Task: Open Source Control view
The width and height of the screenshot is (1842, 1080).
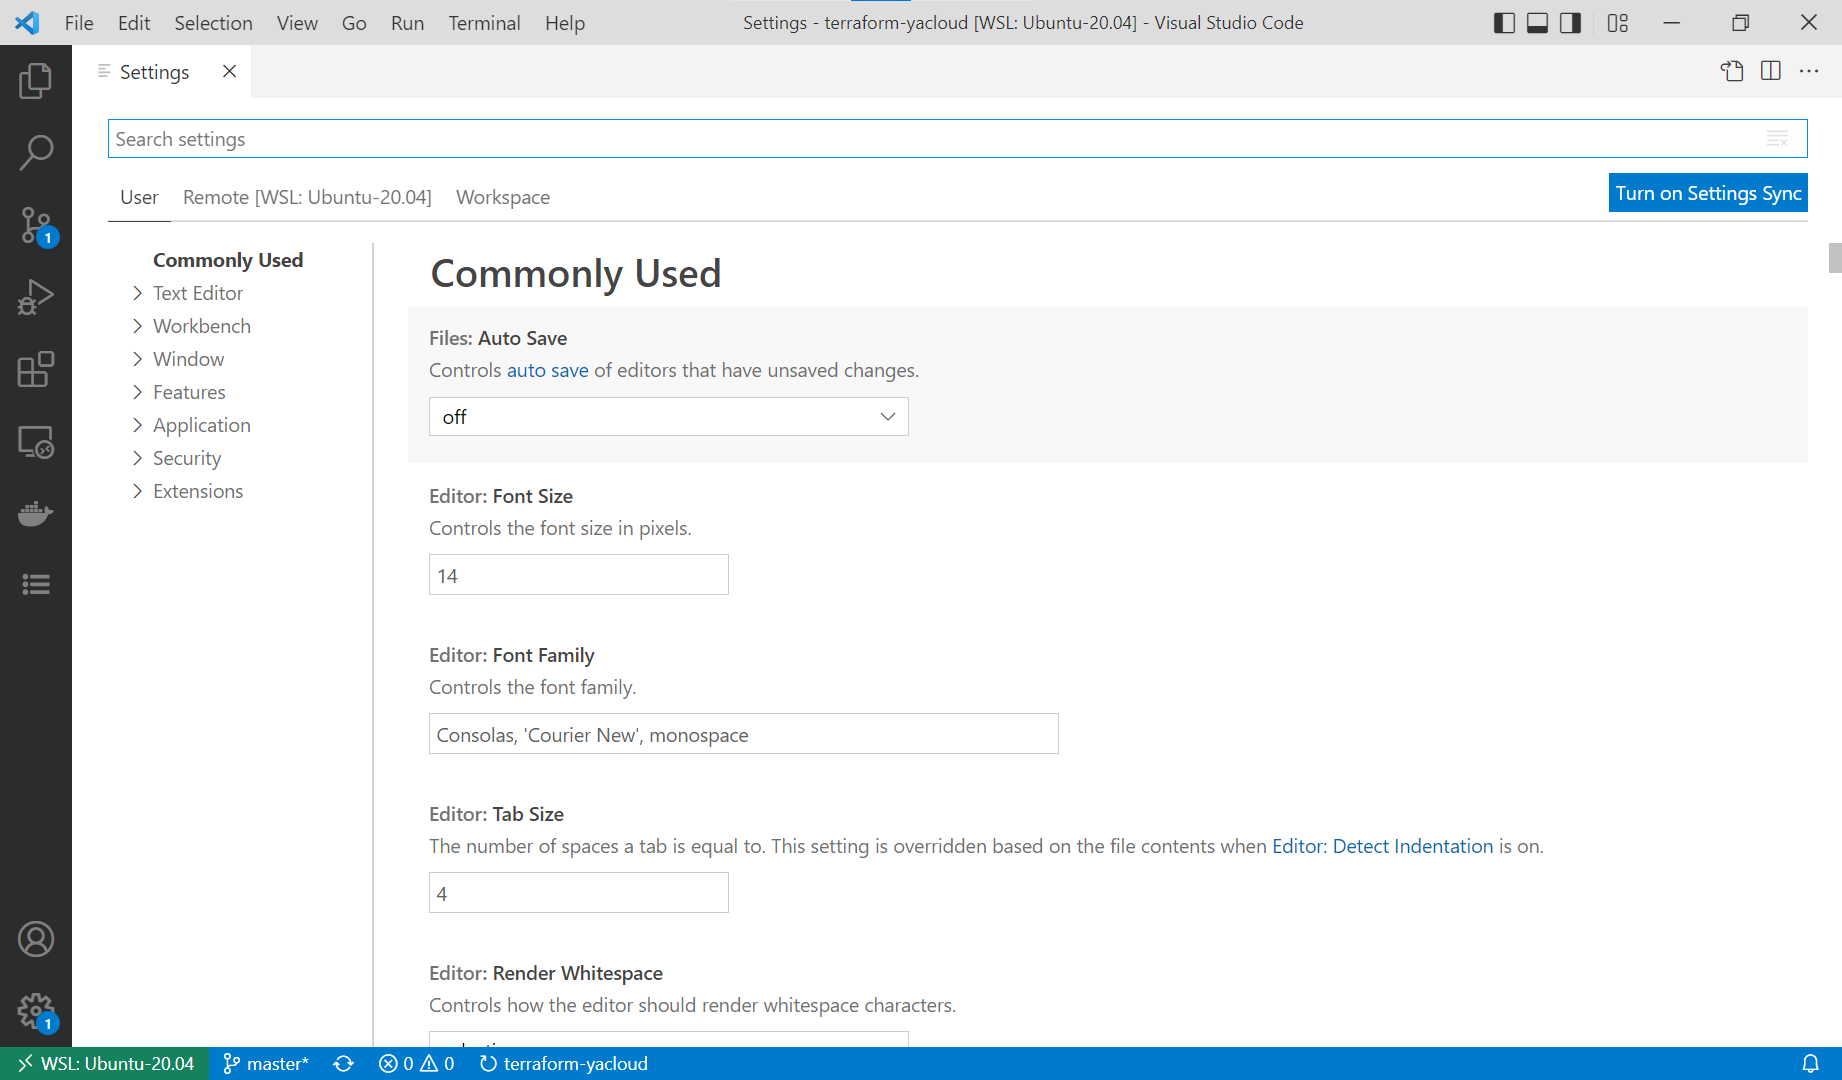Action: [x=36, y=226]
